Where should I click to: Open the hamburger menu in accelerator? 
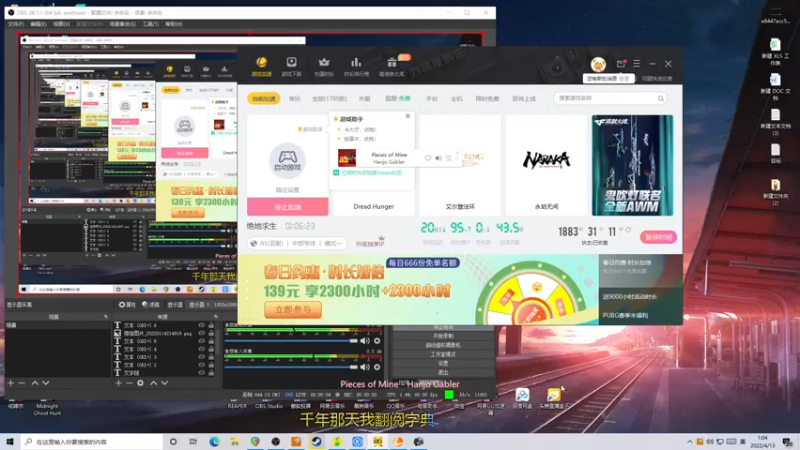[636, 64]
